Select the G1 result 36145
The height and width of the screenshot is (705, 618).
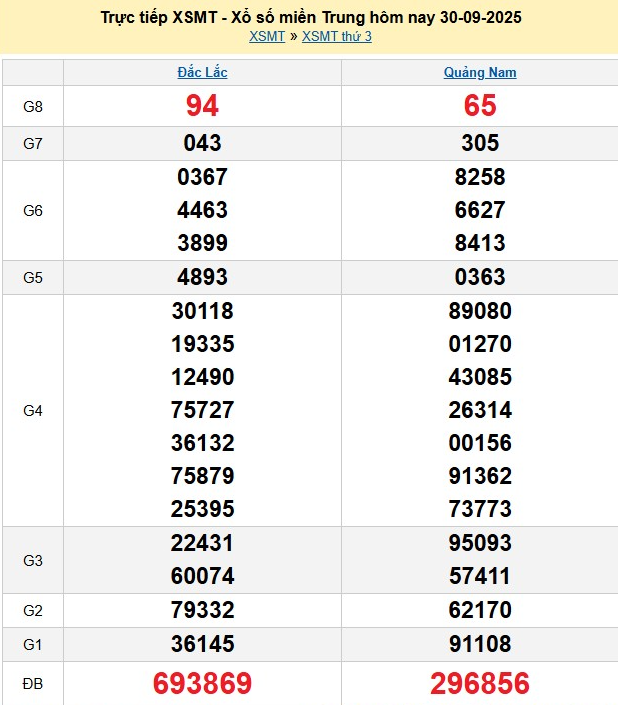pos(202,643)
